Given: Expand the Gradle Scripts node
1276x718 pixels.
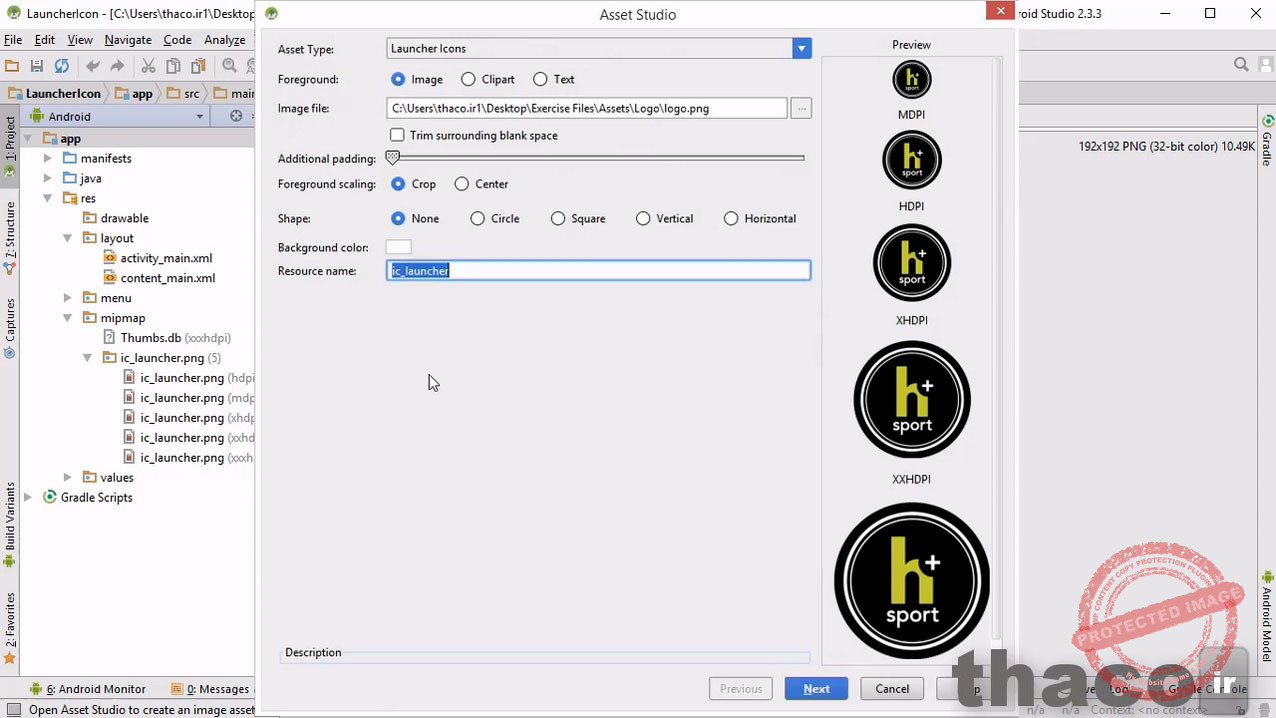Looking at the screenshot, I should [28, 497].
